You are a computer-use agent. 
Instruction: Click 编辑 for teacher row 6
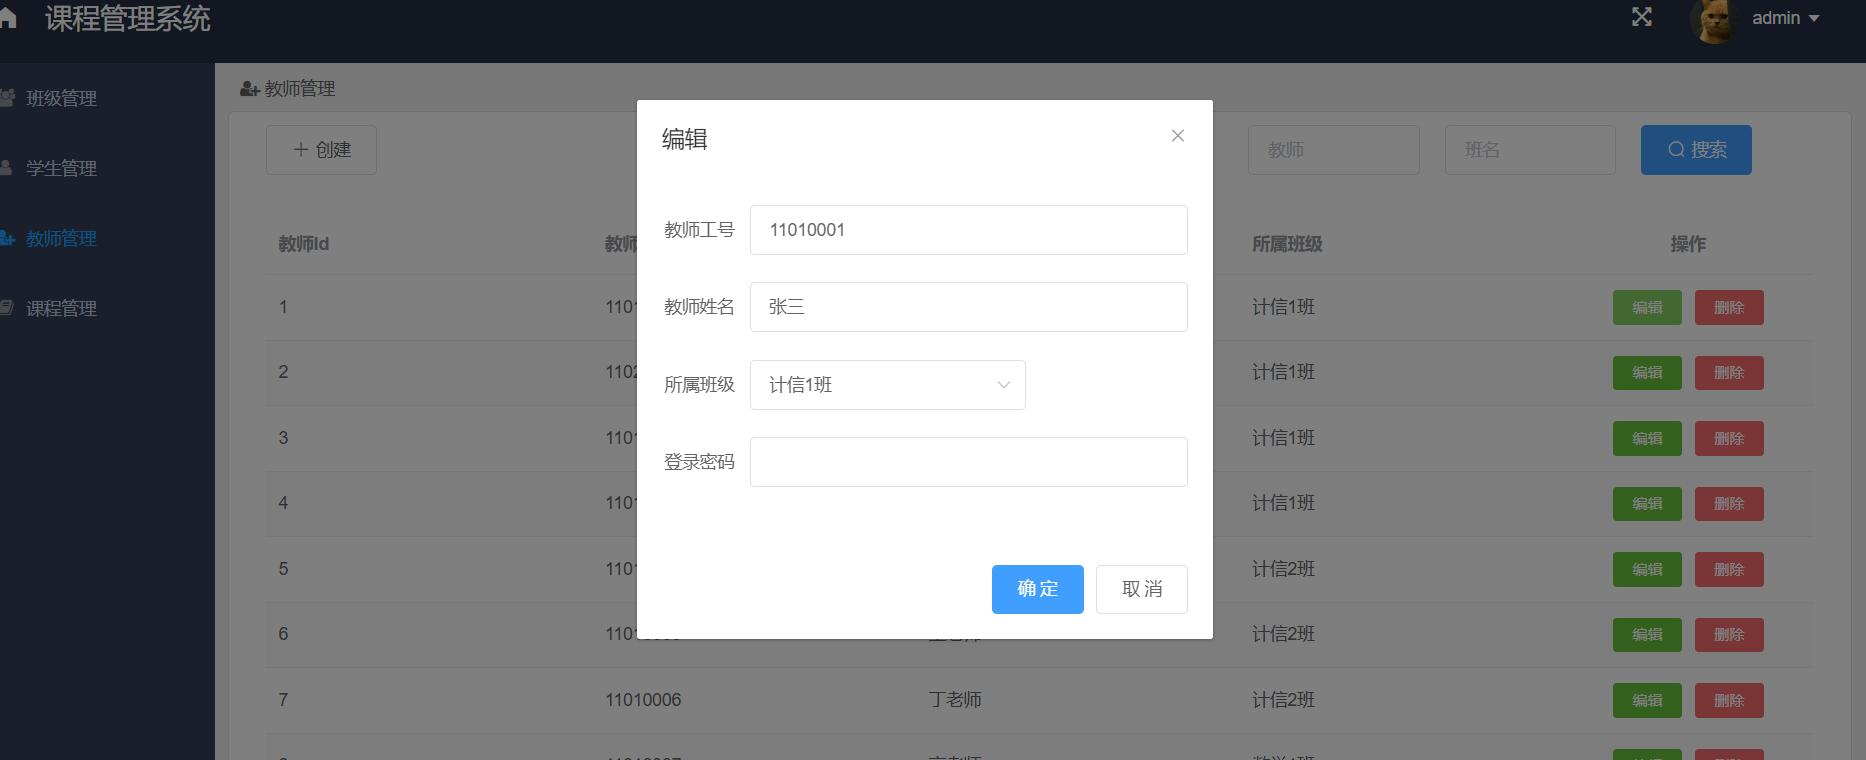coord(1647,635)
